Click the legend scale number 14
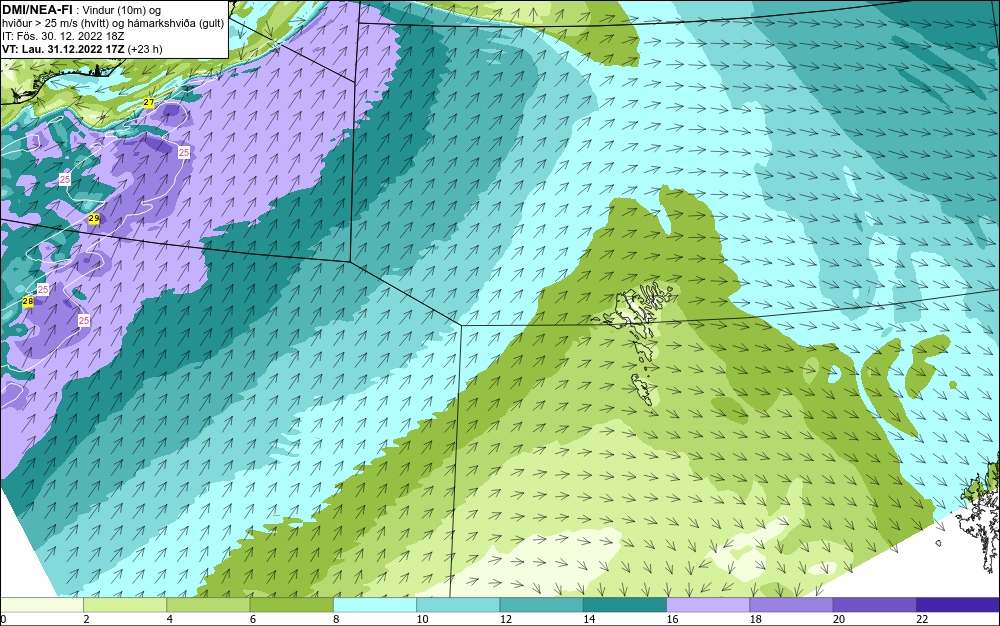Image resolution: width=1000 pixels, height=626 pixels. pyautogui.click(x=589, y=619)
